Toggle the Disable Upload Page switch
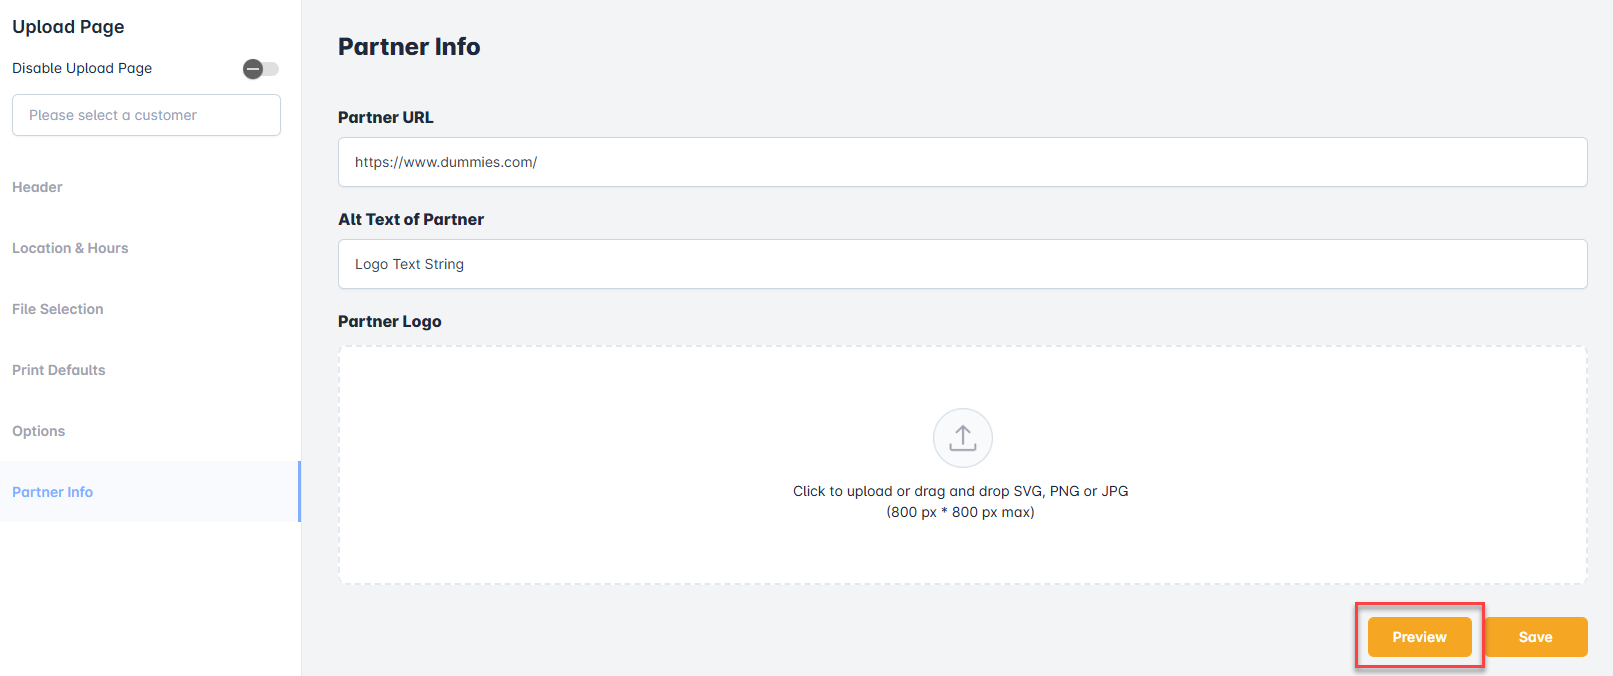The width and height of the screenshot is (1613, 676). click(261, 69)
